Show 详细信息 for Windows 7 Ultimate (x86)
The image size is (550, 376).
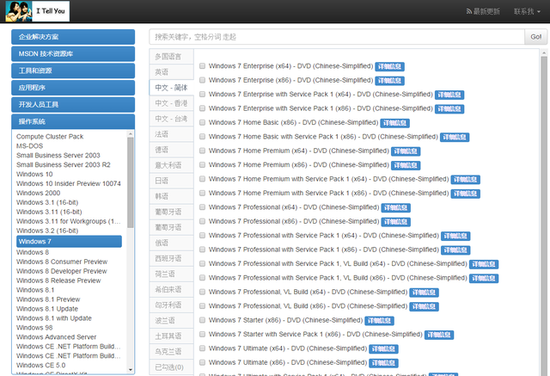(384, 363)
